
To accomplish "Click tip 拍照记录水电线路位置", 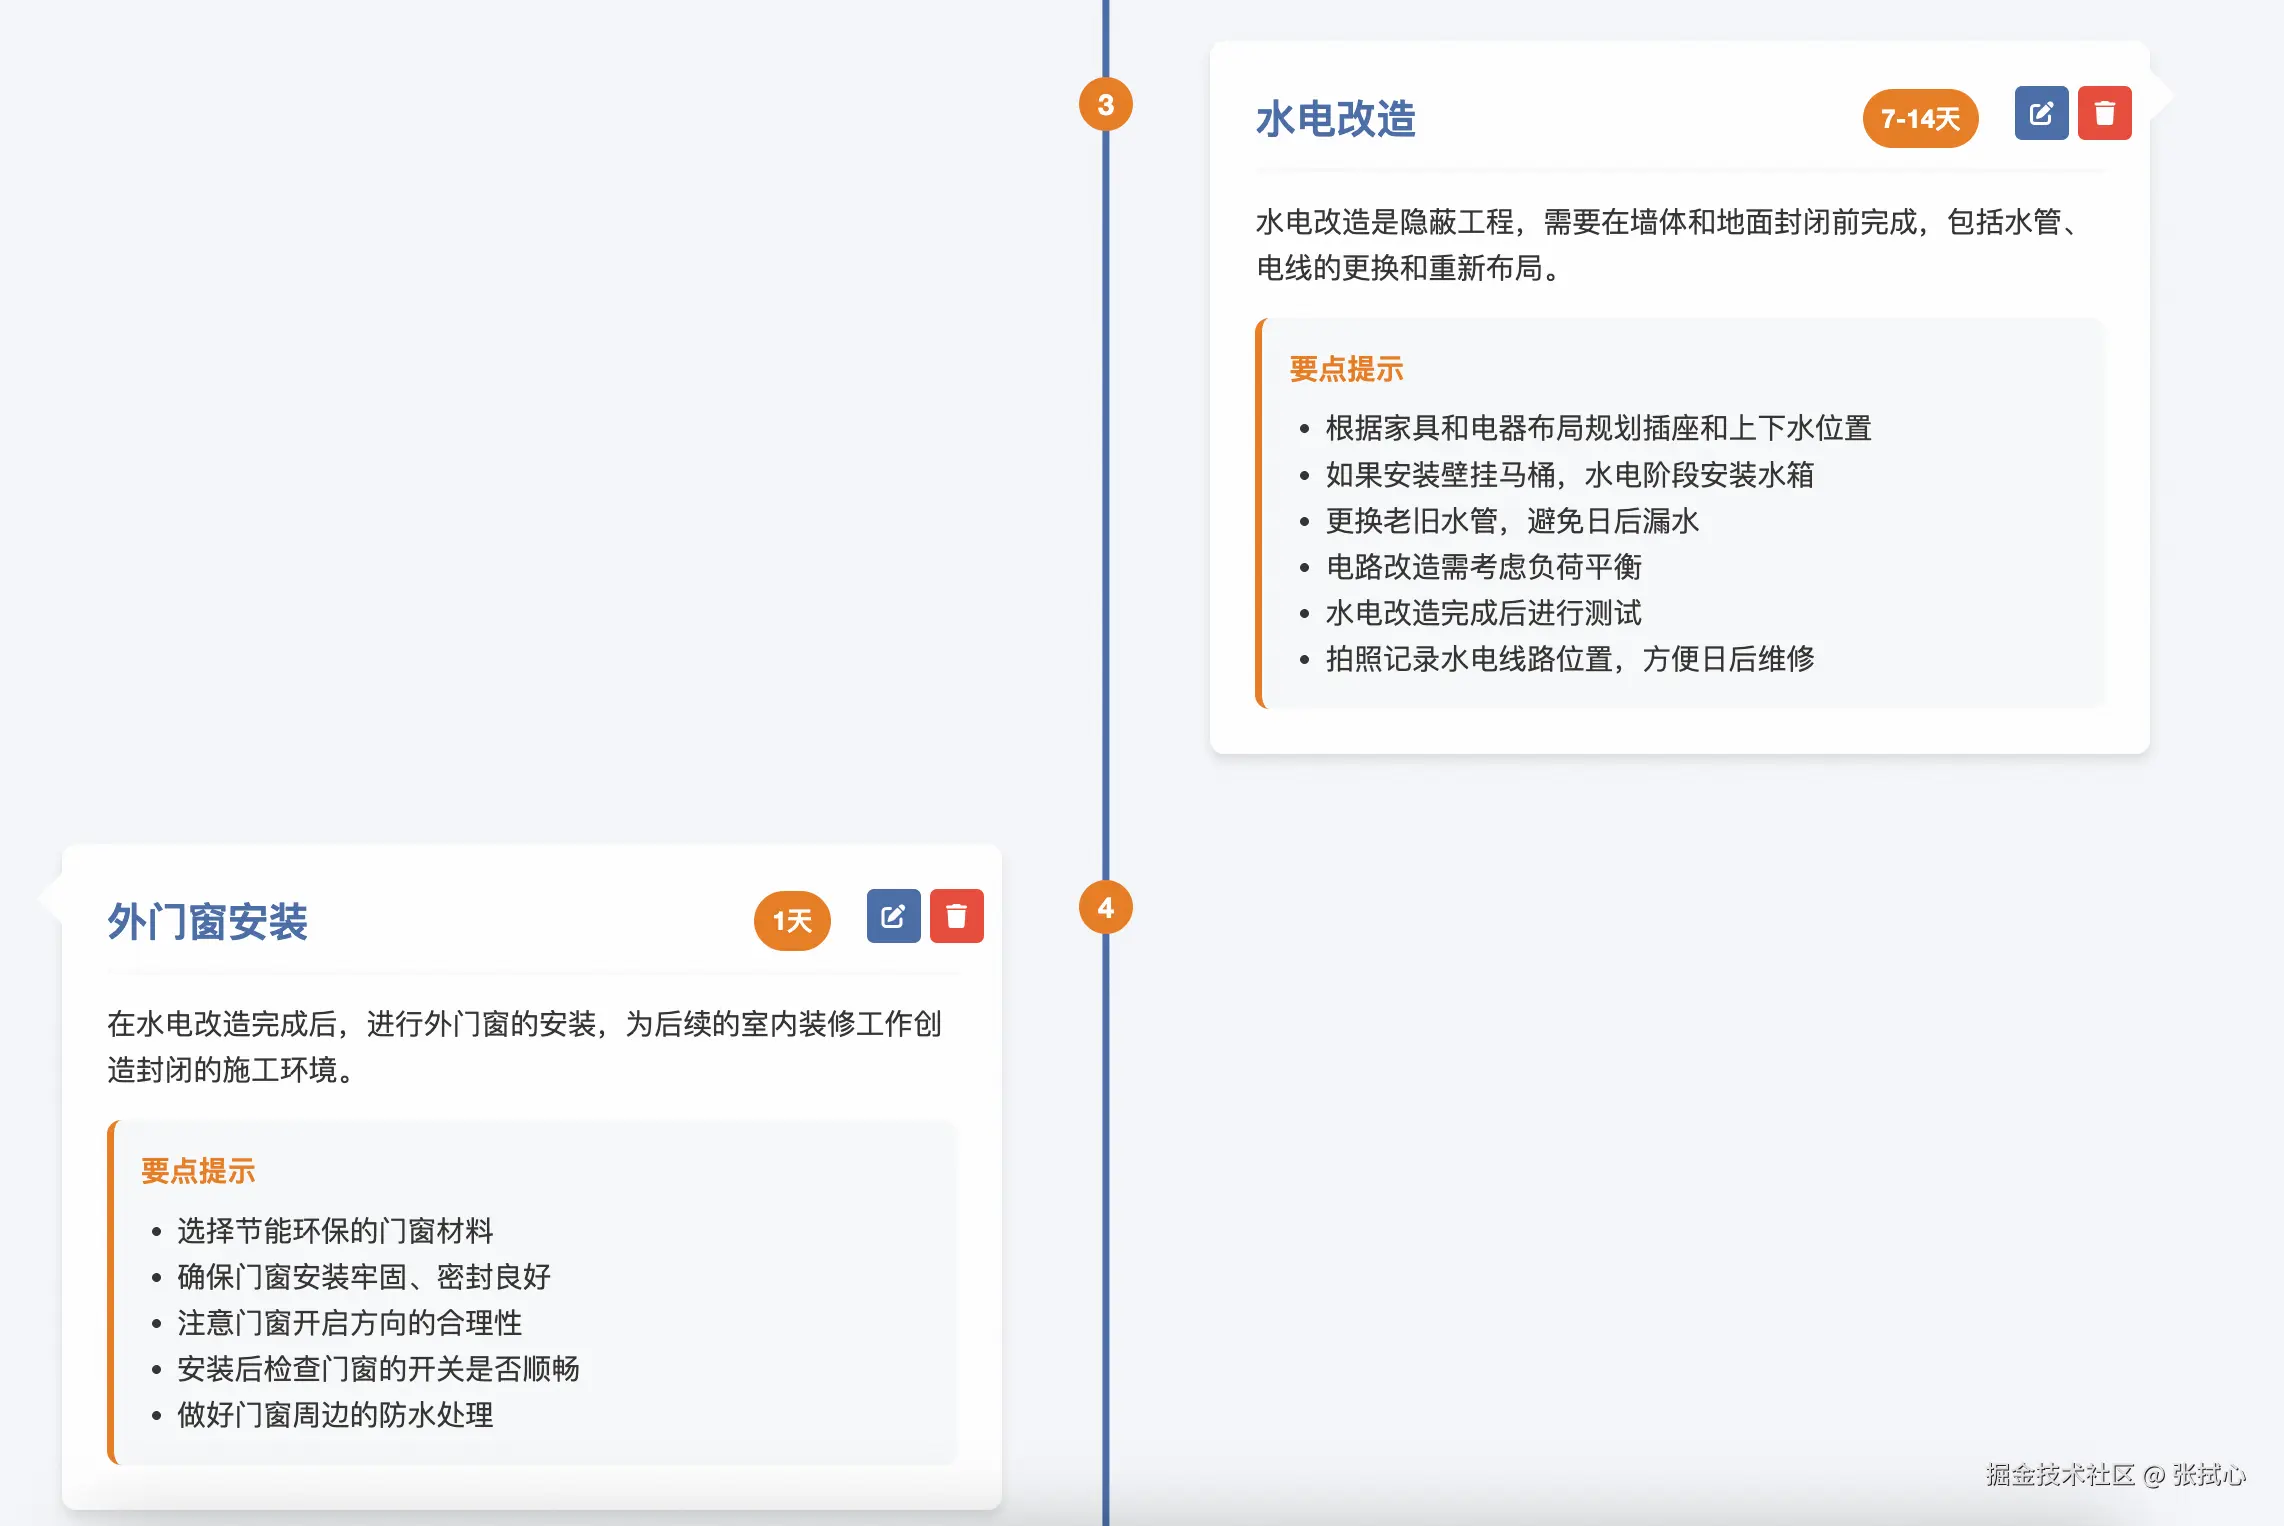I will (x=1569, y=659).
